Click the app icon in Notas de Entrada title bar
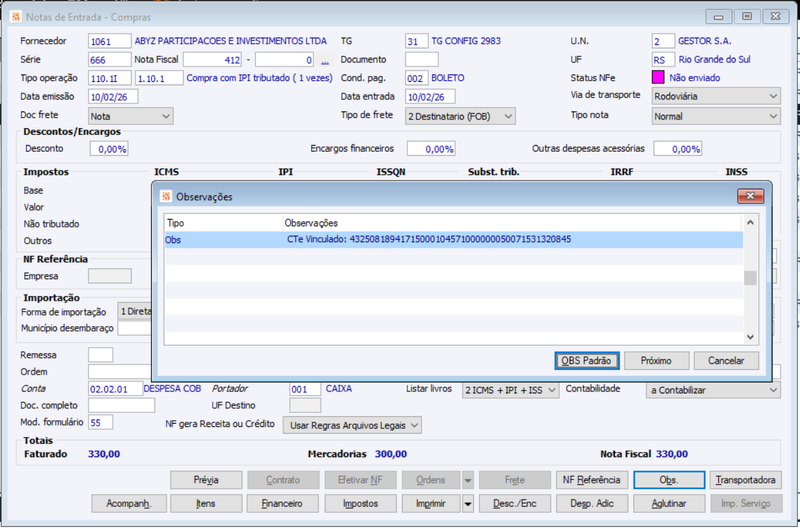800x529 pixels. (x=16, y=16)
